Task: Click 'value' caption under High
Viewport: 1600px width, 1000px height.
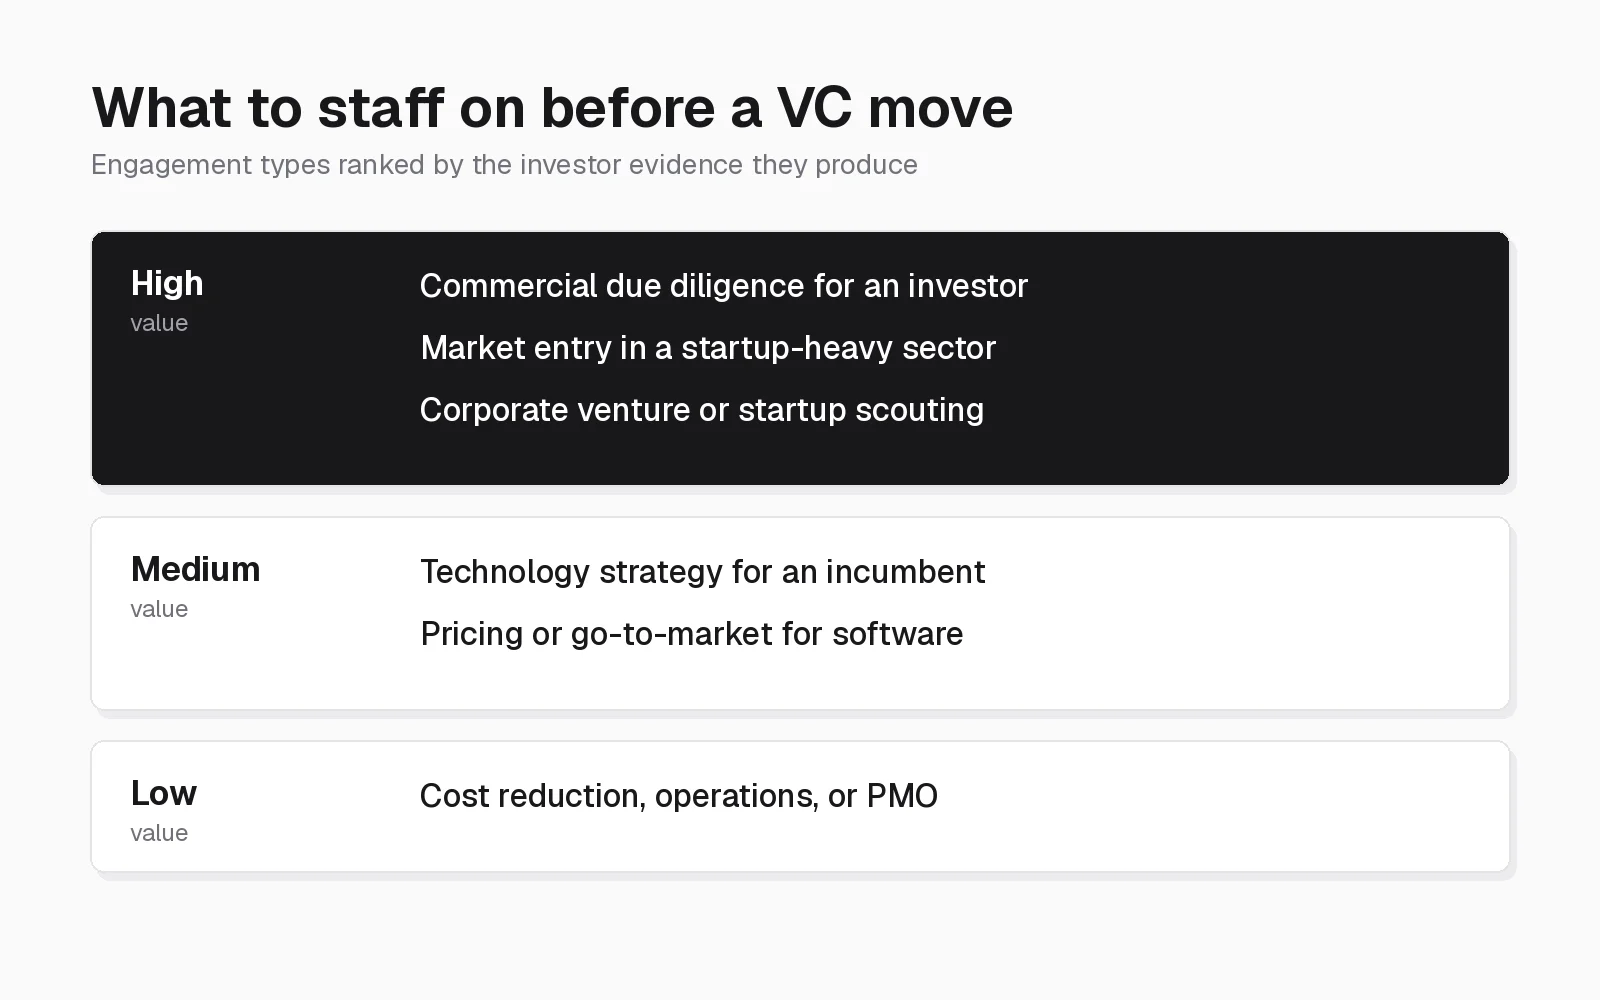Action: tap(159, 323)
